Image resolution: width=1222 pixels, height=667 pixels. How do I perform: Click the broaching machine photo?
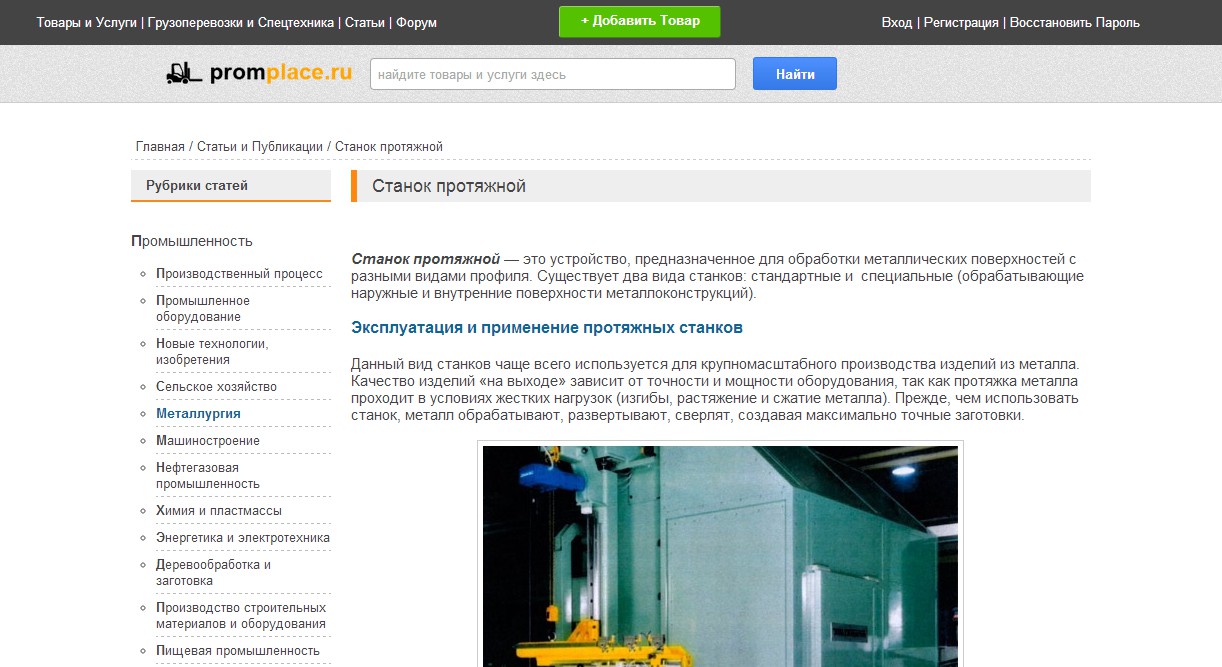720,556
